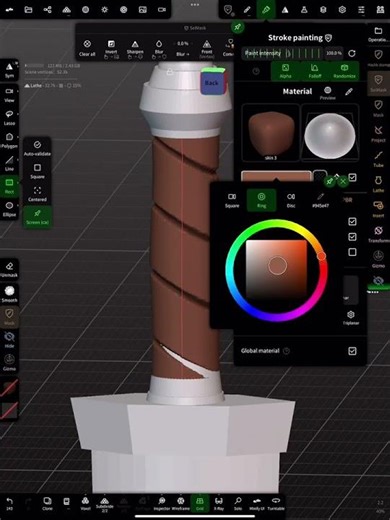
Task: Open the background image icon in top bar
Action: (143, 9)
